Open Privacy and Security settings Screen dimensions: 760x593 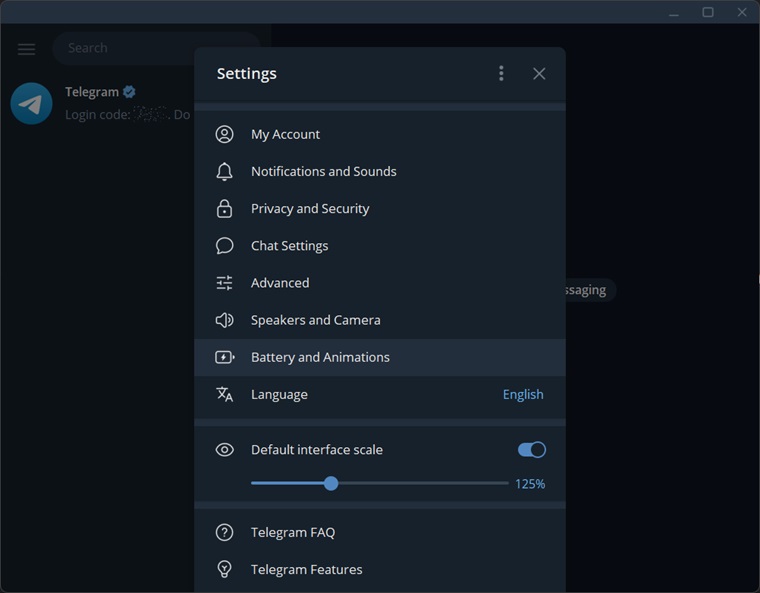click(380, 208)
